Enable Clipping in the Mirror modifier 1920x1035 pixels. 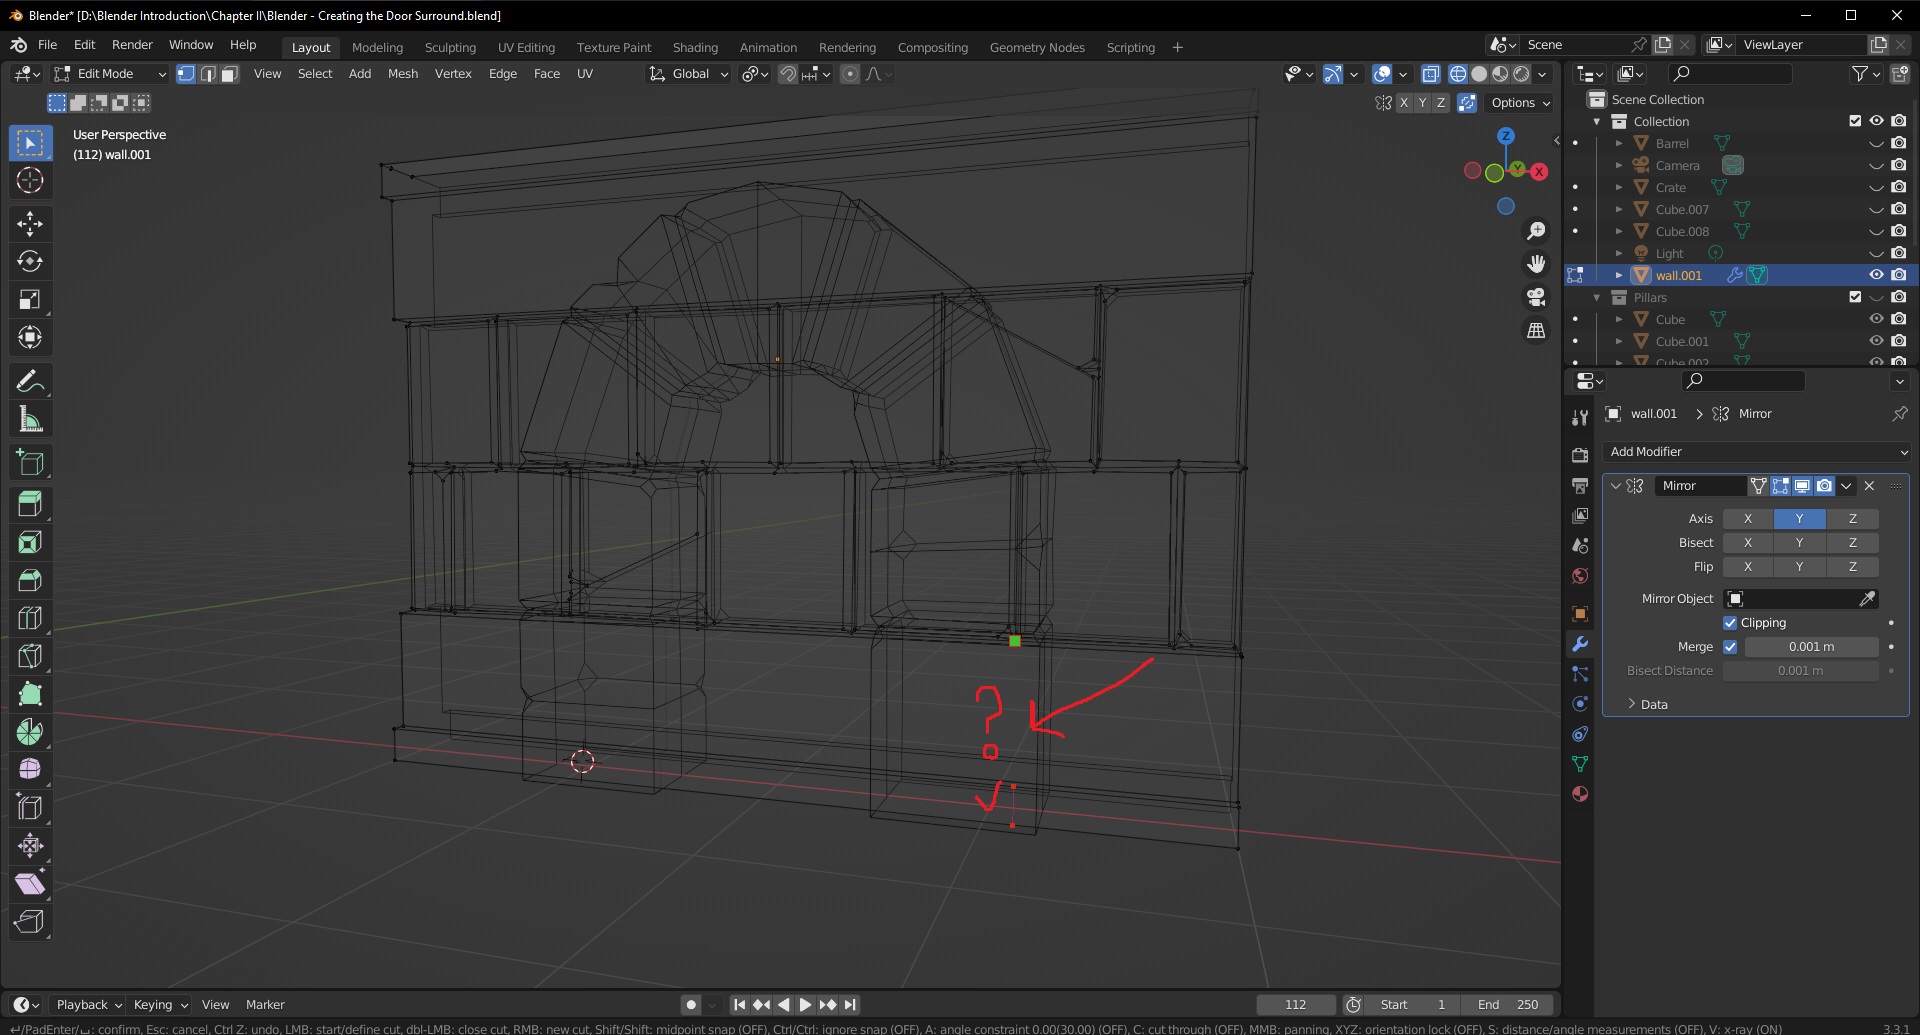coord(1730,622)
